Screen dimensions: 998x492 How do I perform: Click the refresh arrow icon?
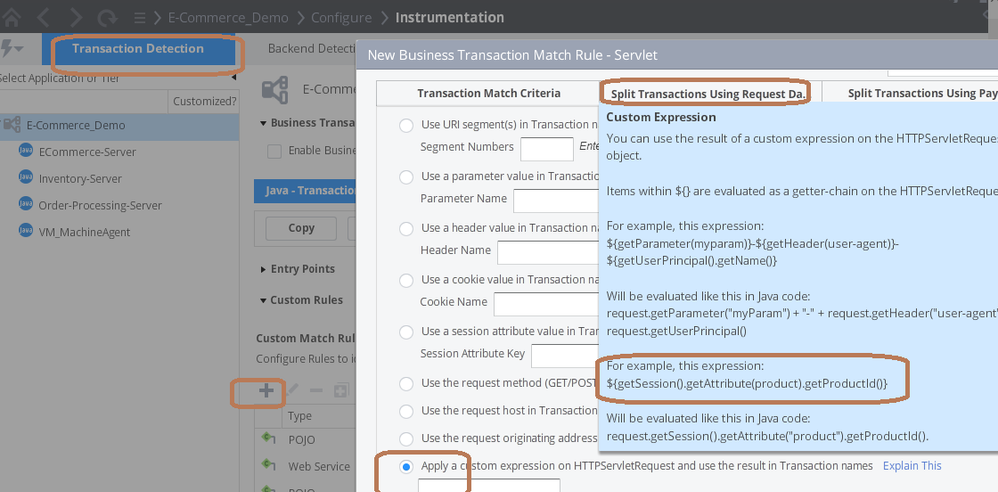click(x=106, y=17)
